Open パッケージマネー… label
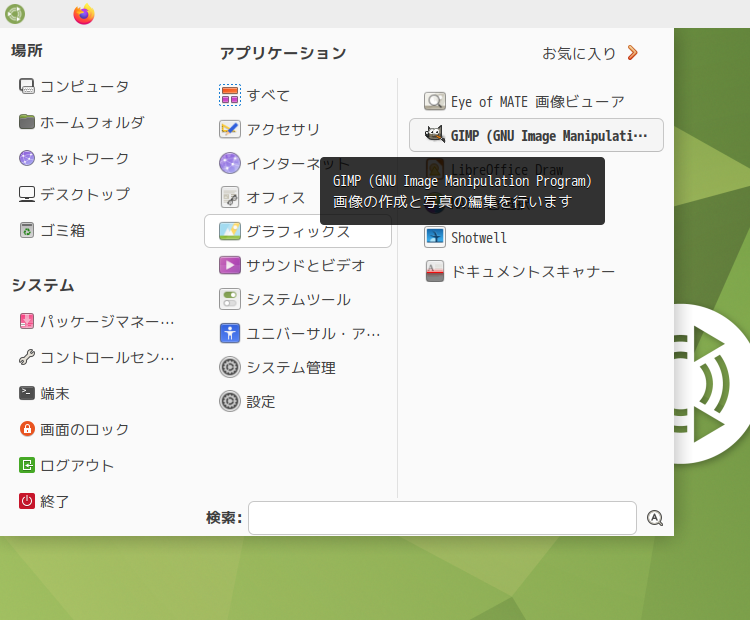The height and width of the screenshot is (620, 750). pyautogui.click(x=107, y=321)
